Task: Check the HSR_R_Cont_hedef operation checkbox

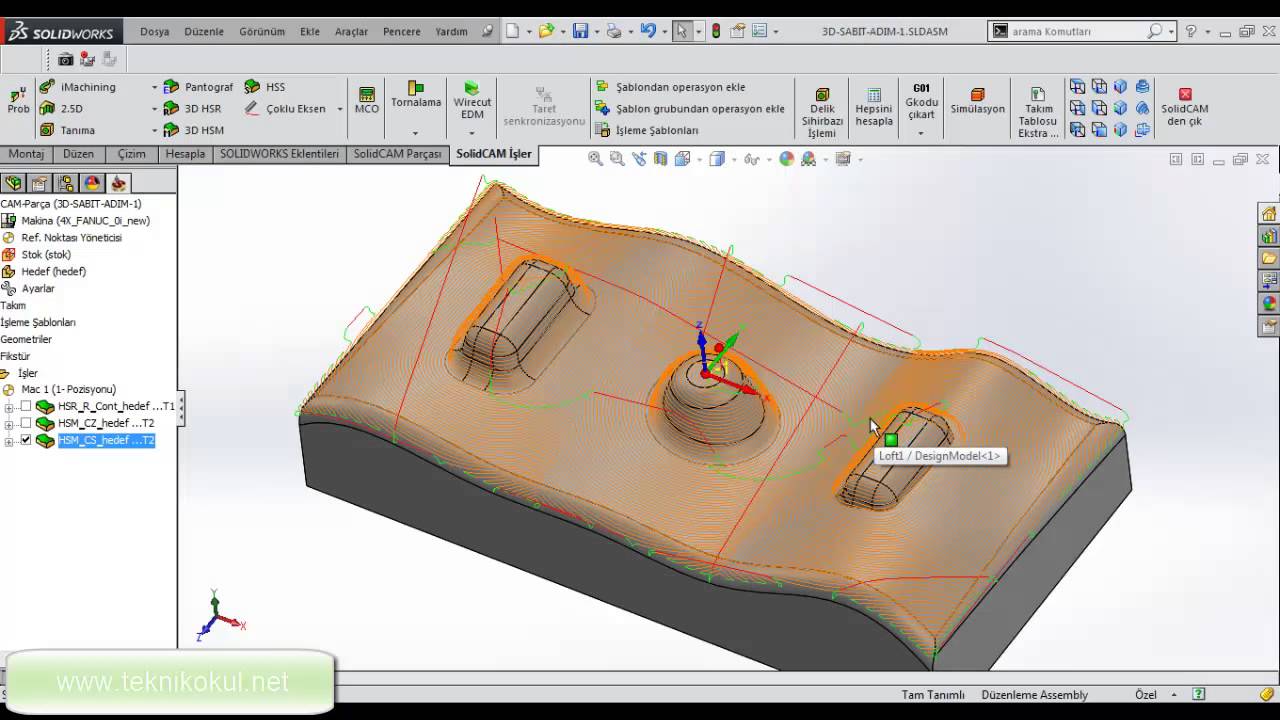Action: point(26,407)
